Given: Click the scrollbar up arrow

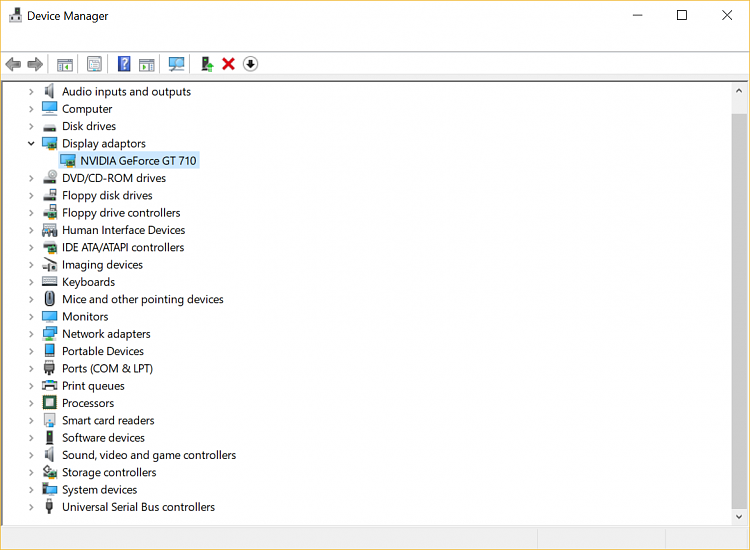Looking at the screenshot, I should coord(739,91).
